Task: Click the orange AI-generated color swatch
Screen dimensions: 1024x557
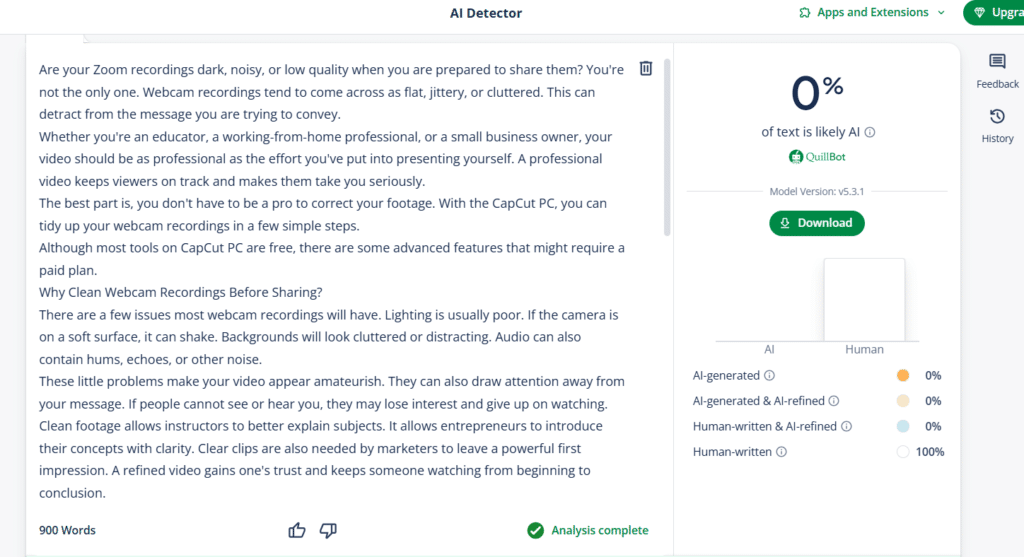Action: [903, 375]
